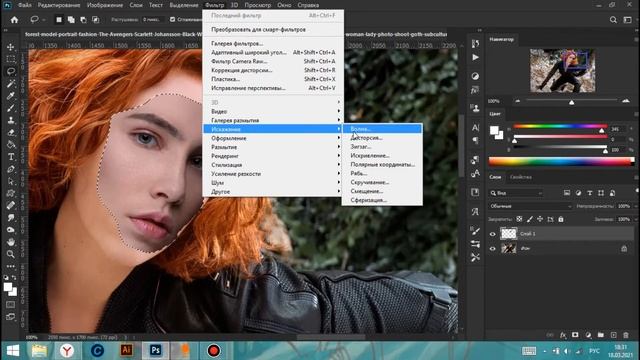Expand the Размытие submenu
This screenshot has height=360, width=640.
tap(273, 147)
